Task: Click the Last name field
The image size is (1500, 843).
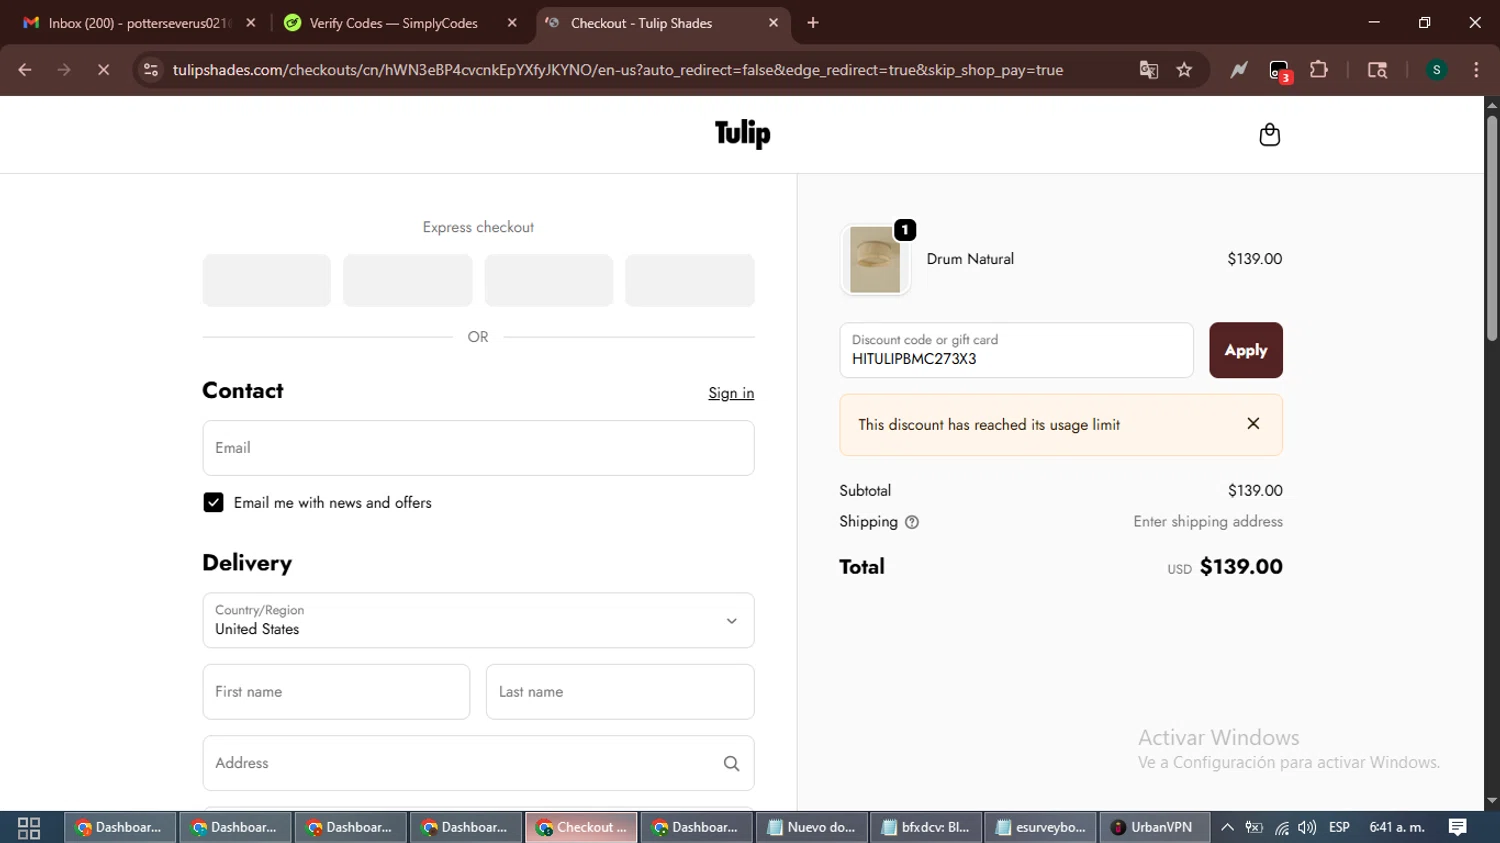Action: [620, 692]
